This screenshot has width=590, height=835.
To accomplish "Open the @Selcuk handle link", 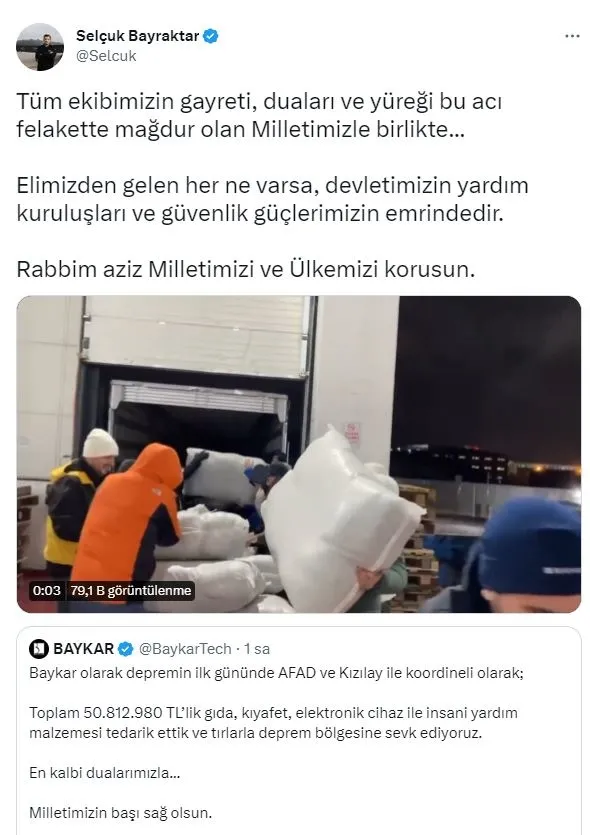I will [x=106, y=56].
